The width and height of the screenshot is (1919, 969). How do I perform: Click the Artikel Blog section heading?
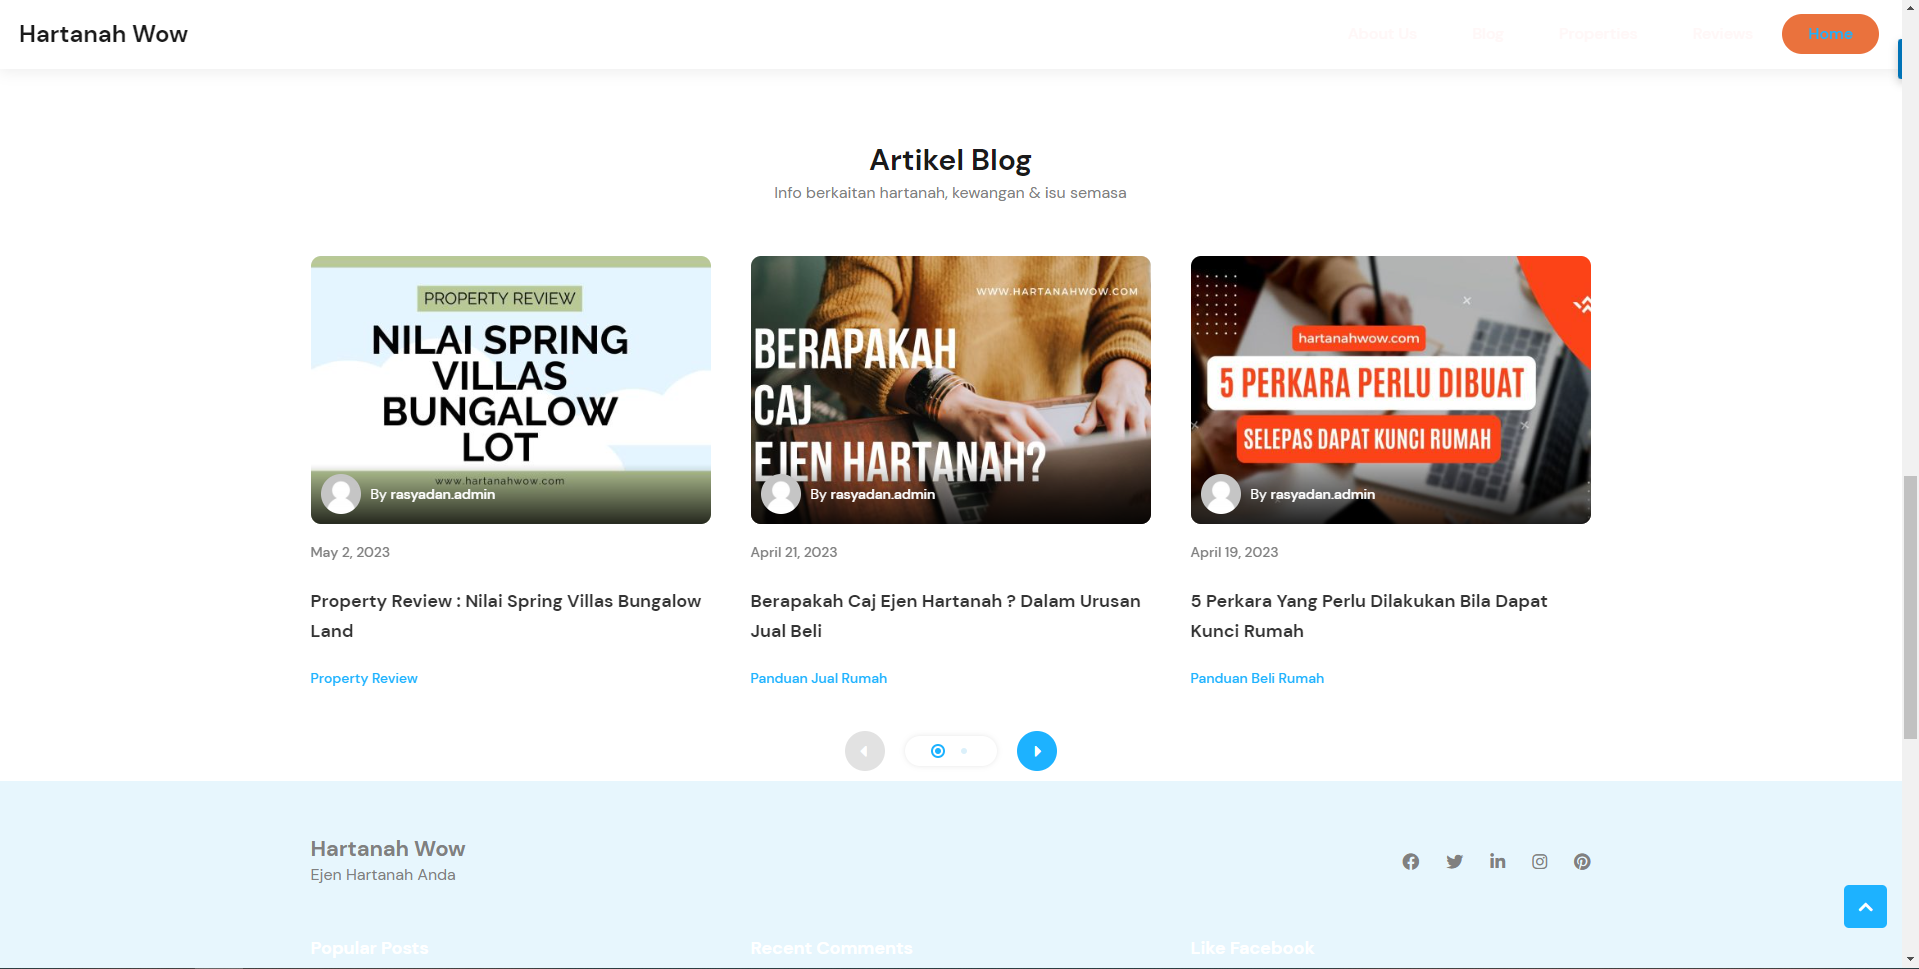[x=950, y=160]
